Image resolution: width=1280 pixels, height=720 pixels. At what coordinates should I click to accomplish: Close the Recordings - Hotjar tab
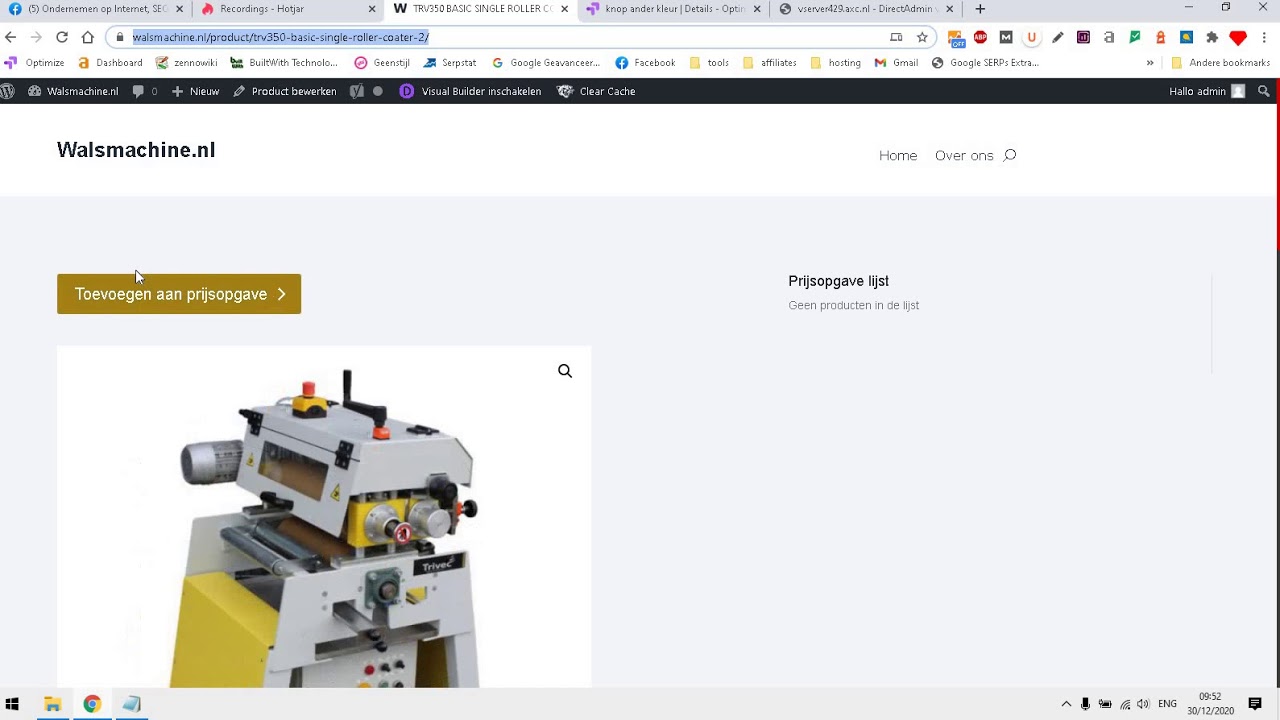click(372, 9)
